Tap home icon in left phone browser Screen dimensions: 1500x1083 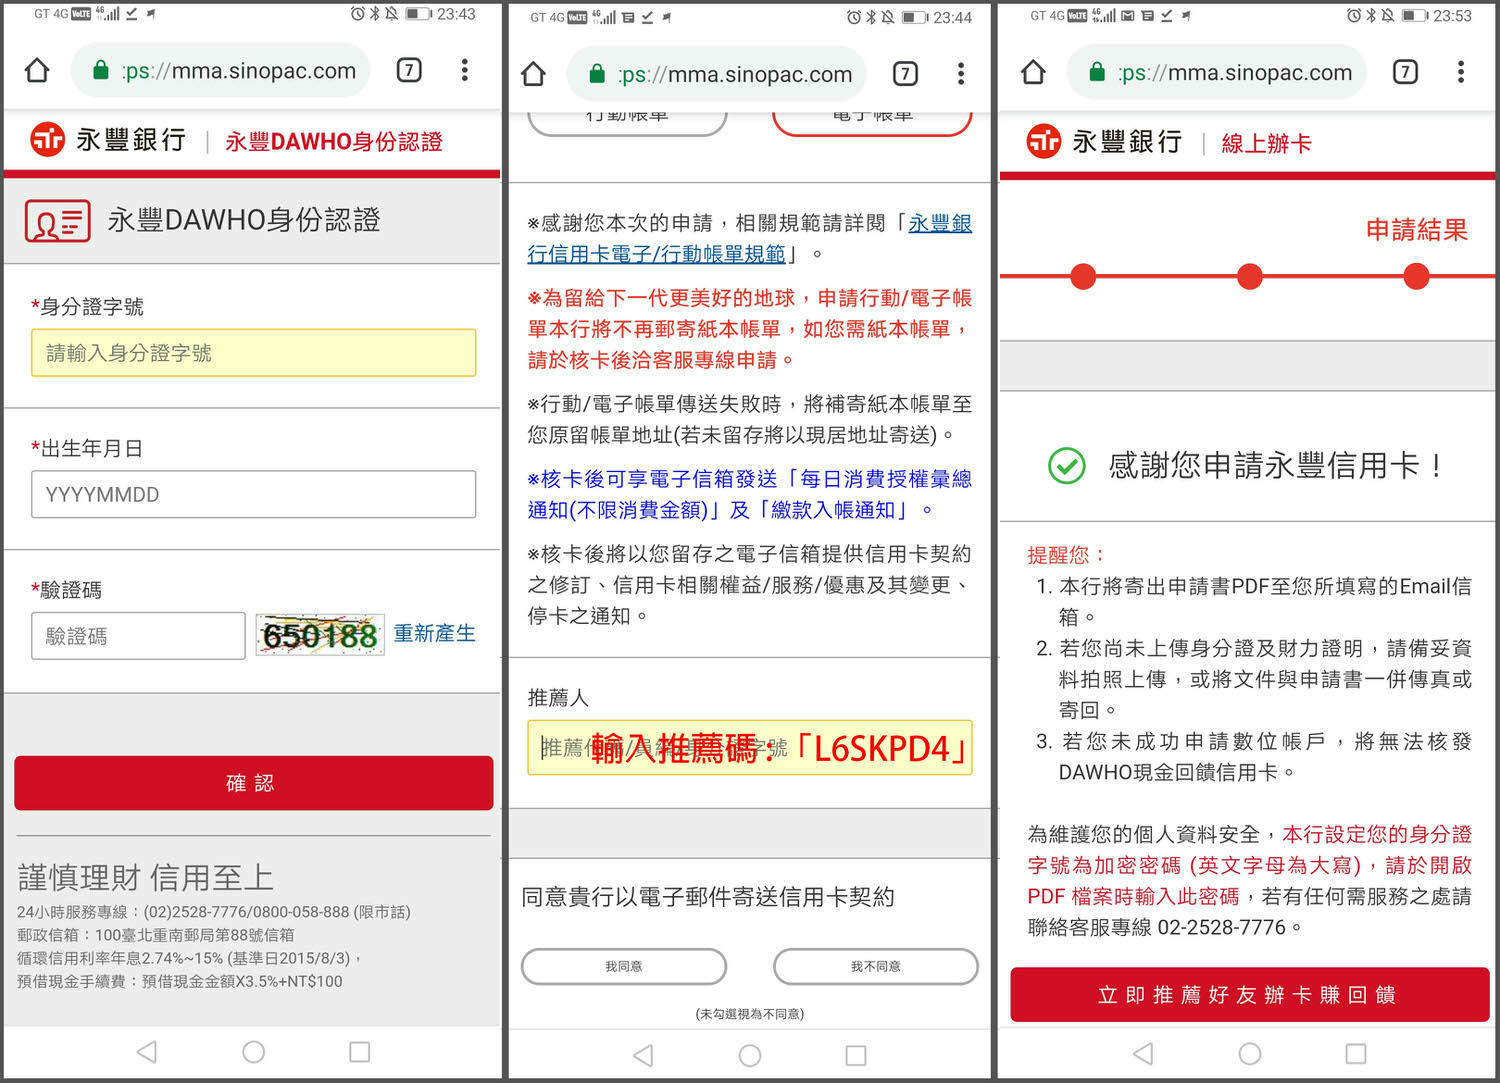click(x=37, y=70)
